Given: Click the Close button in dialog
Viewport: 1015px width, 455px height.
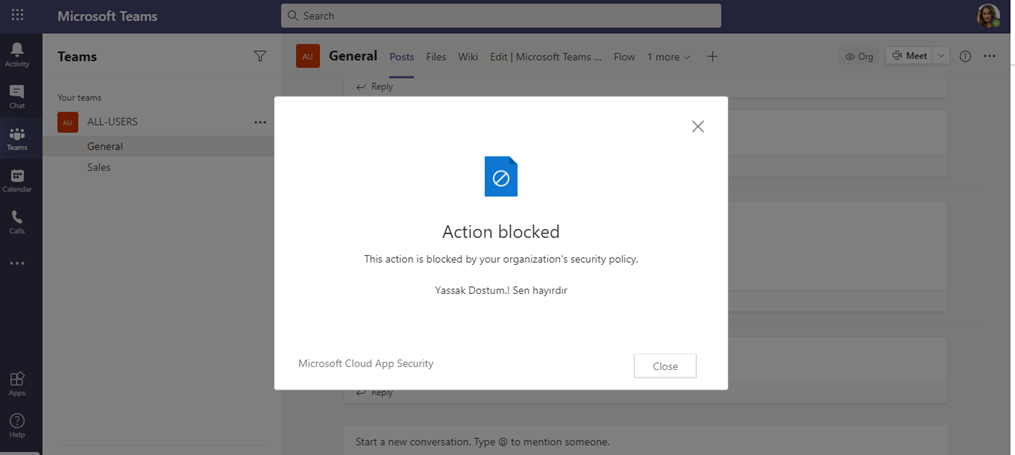Looking at the screenshot, I should [665, 366].
